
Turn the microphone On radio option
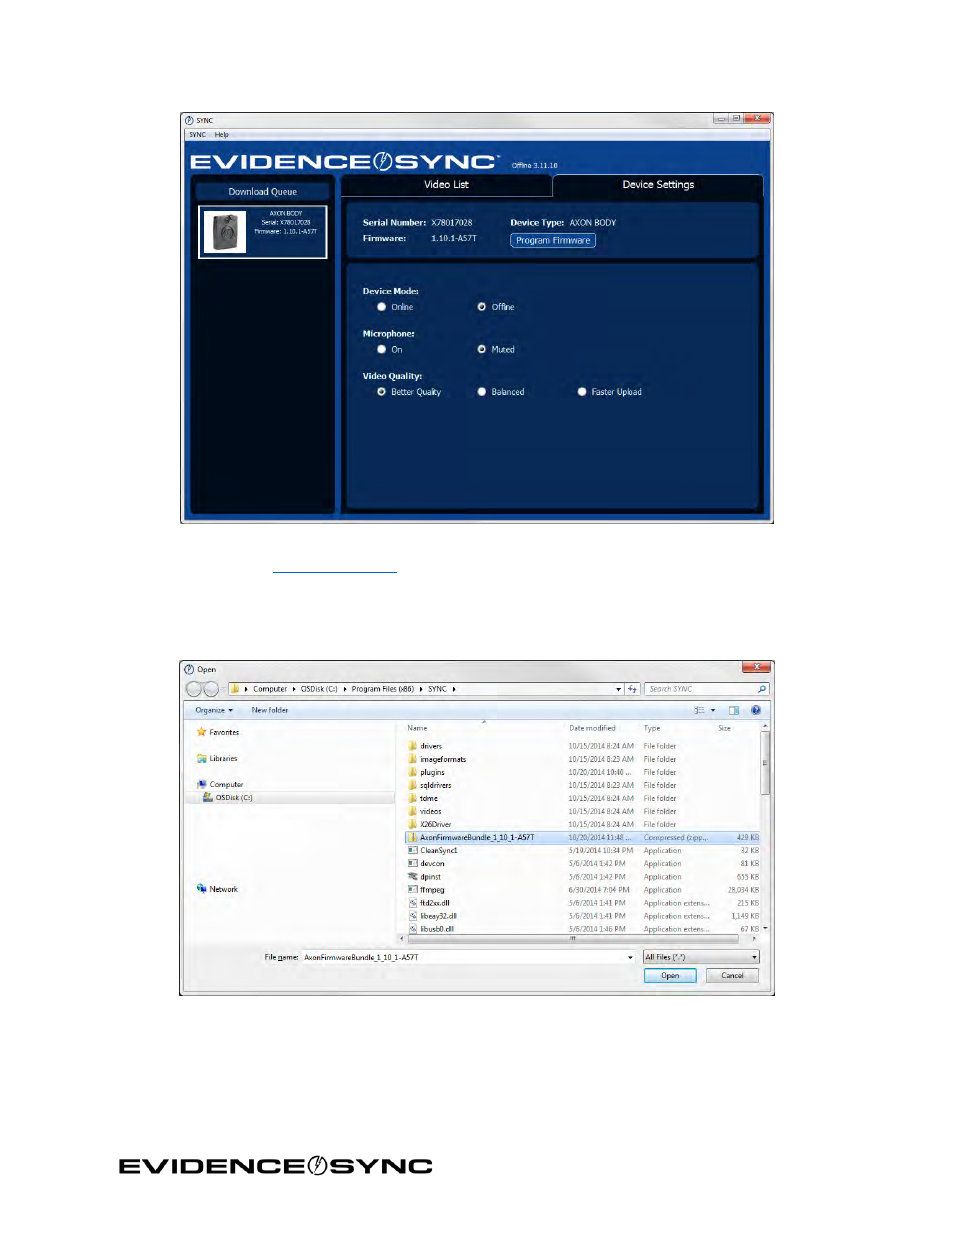click(381, 349)
